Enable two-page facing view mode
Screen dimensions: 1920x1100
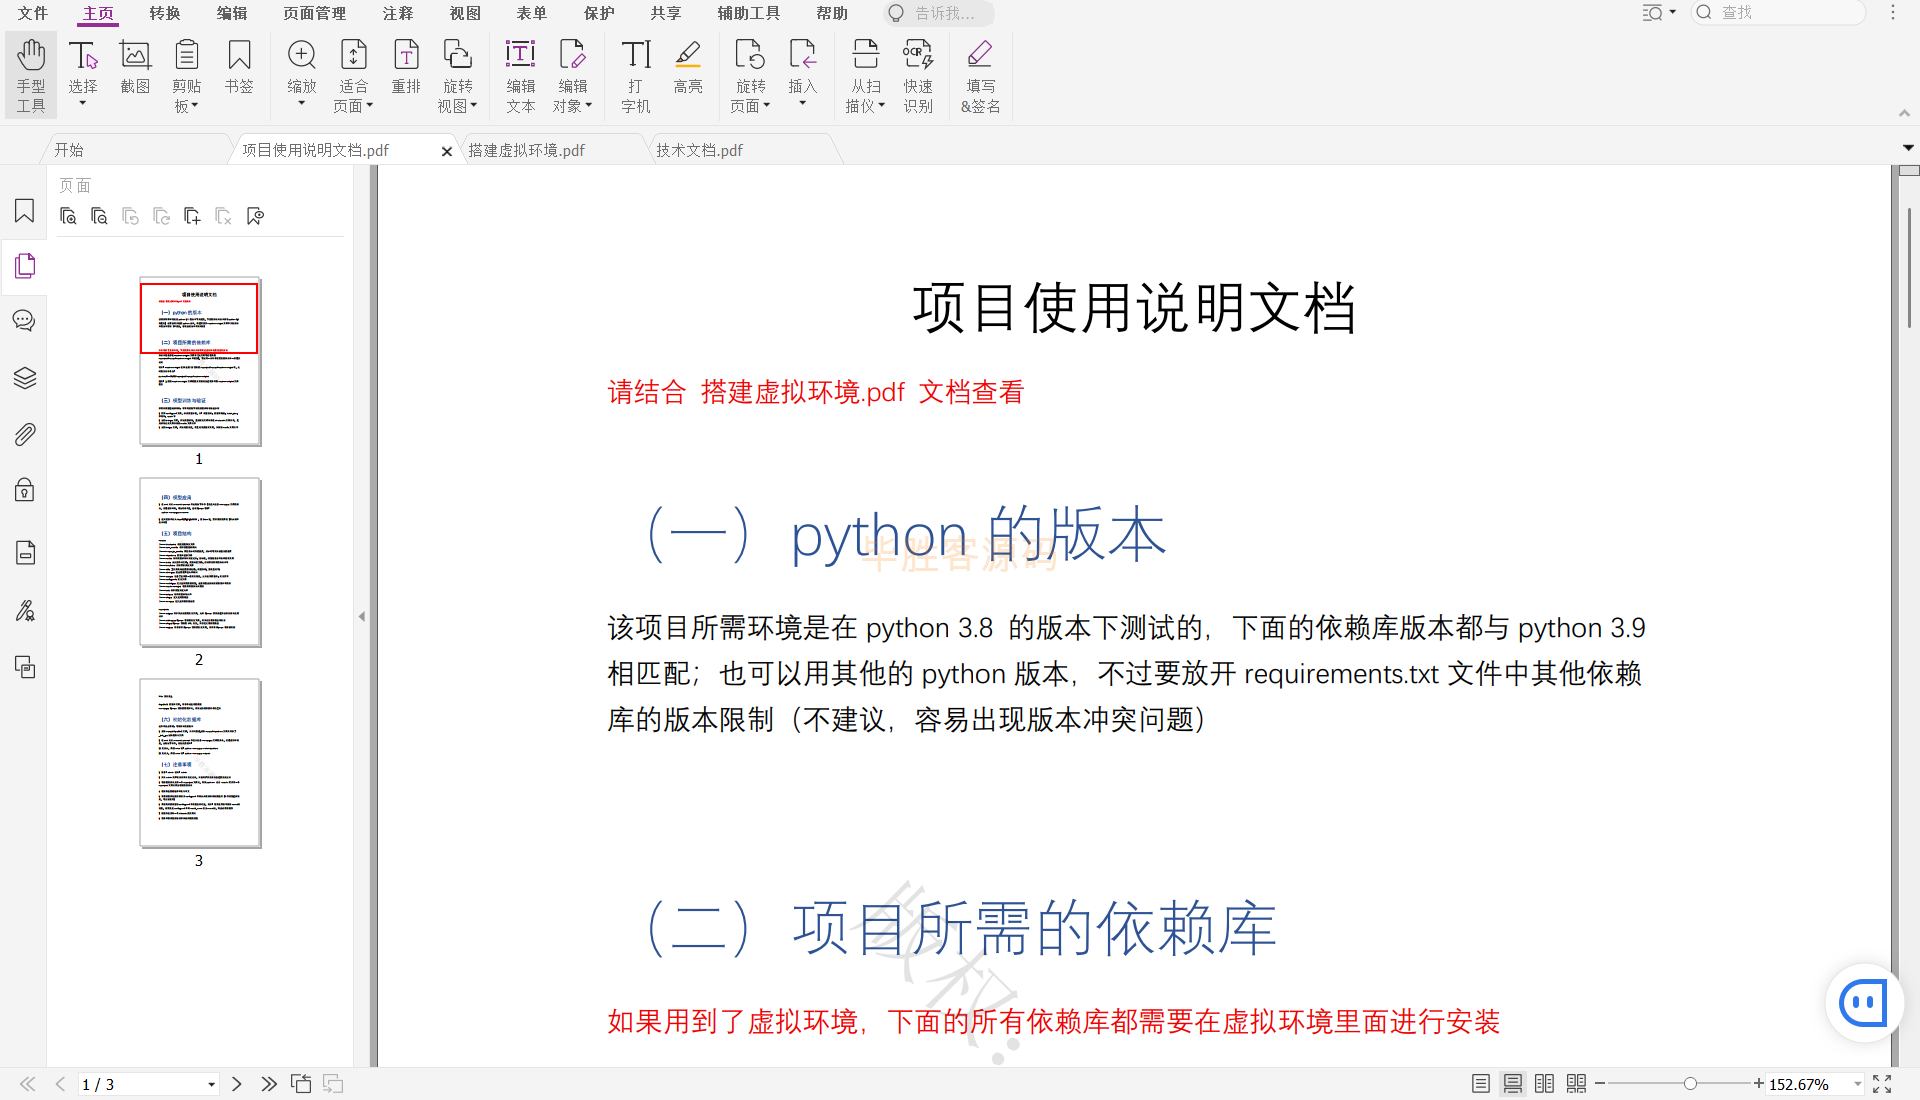[x=1544, y=1084]
